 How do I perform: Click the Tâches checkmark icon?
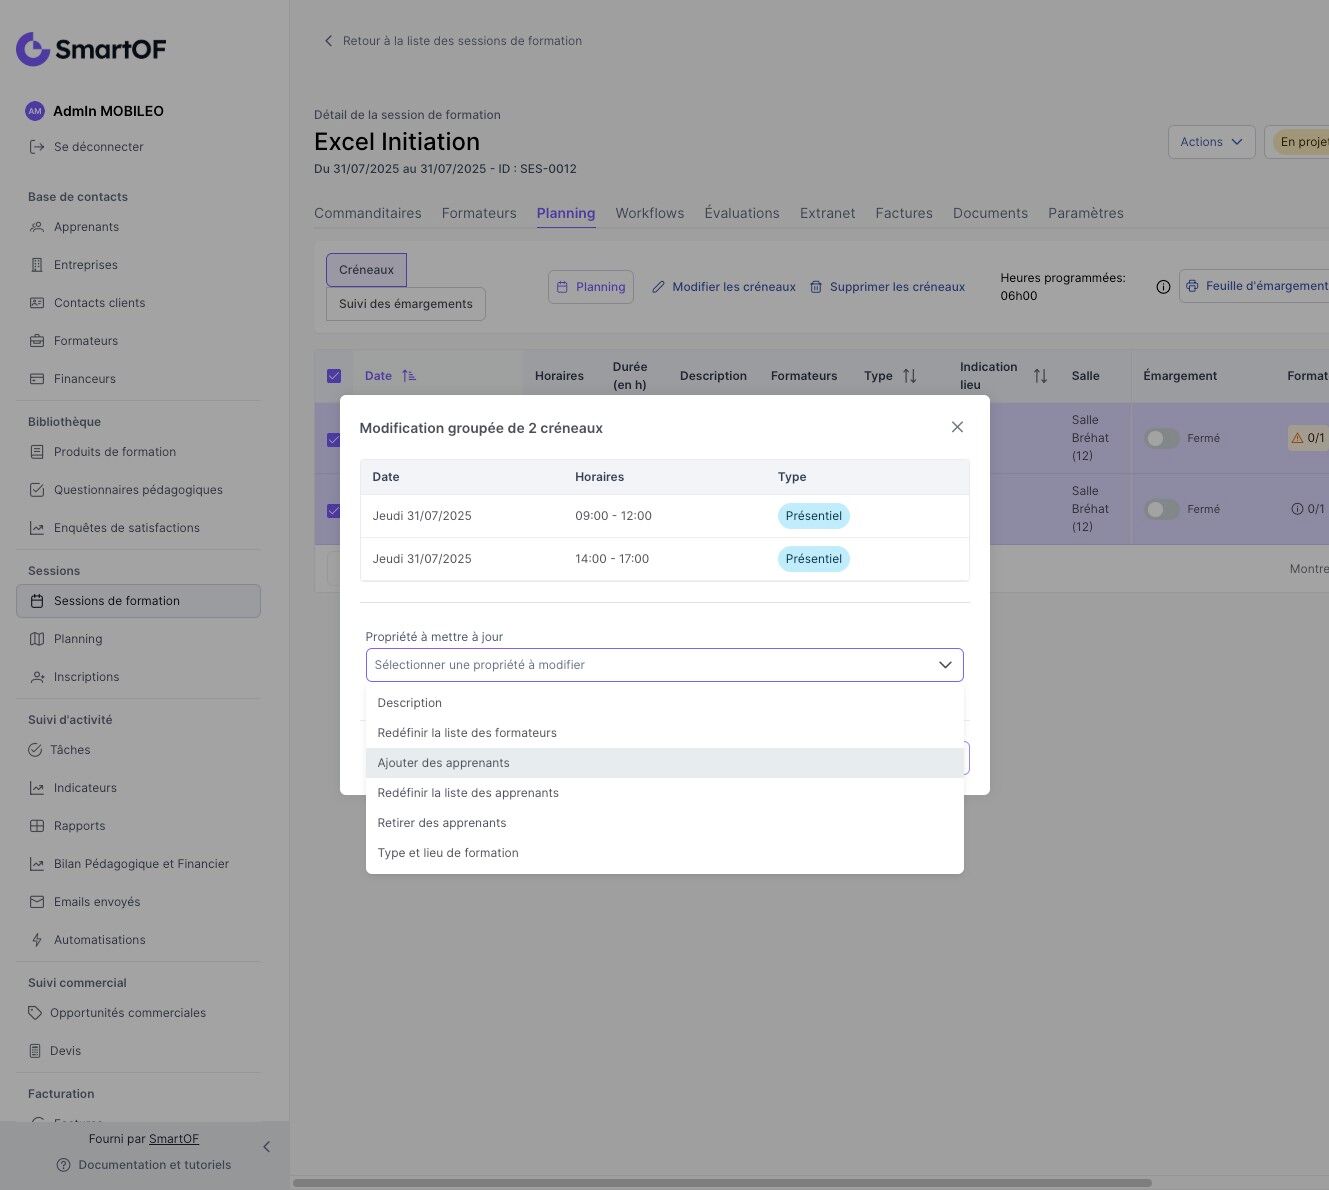pos(35,750)
